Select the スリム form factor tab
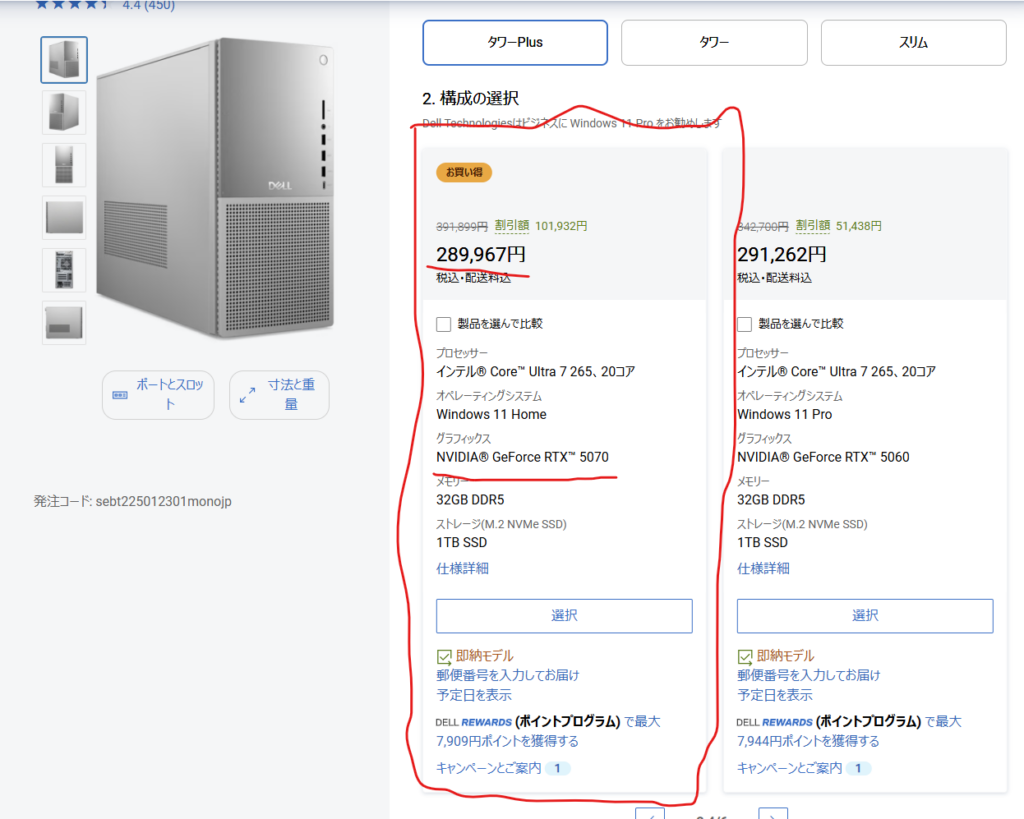Screen dimensions: 1024x819 [913, 42]
